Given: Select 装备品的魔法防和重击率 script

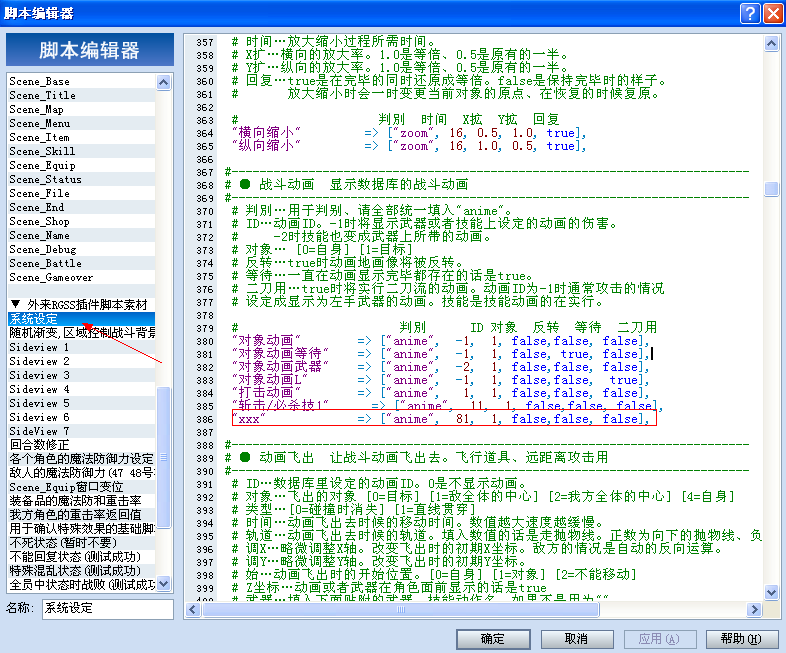Looking at the screenshot, I should point(82,501).
